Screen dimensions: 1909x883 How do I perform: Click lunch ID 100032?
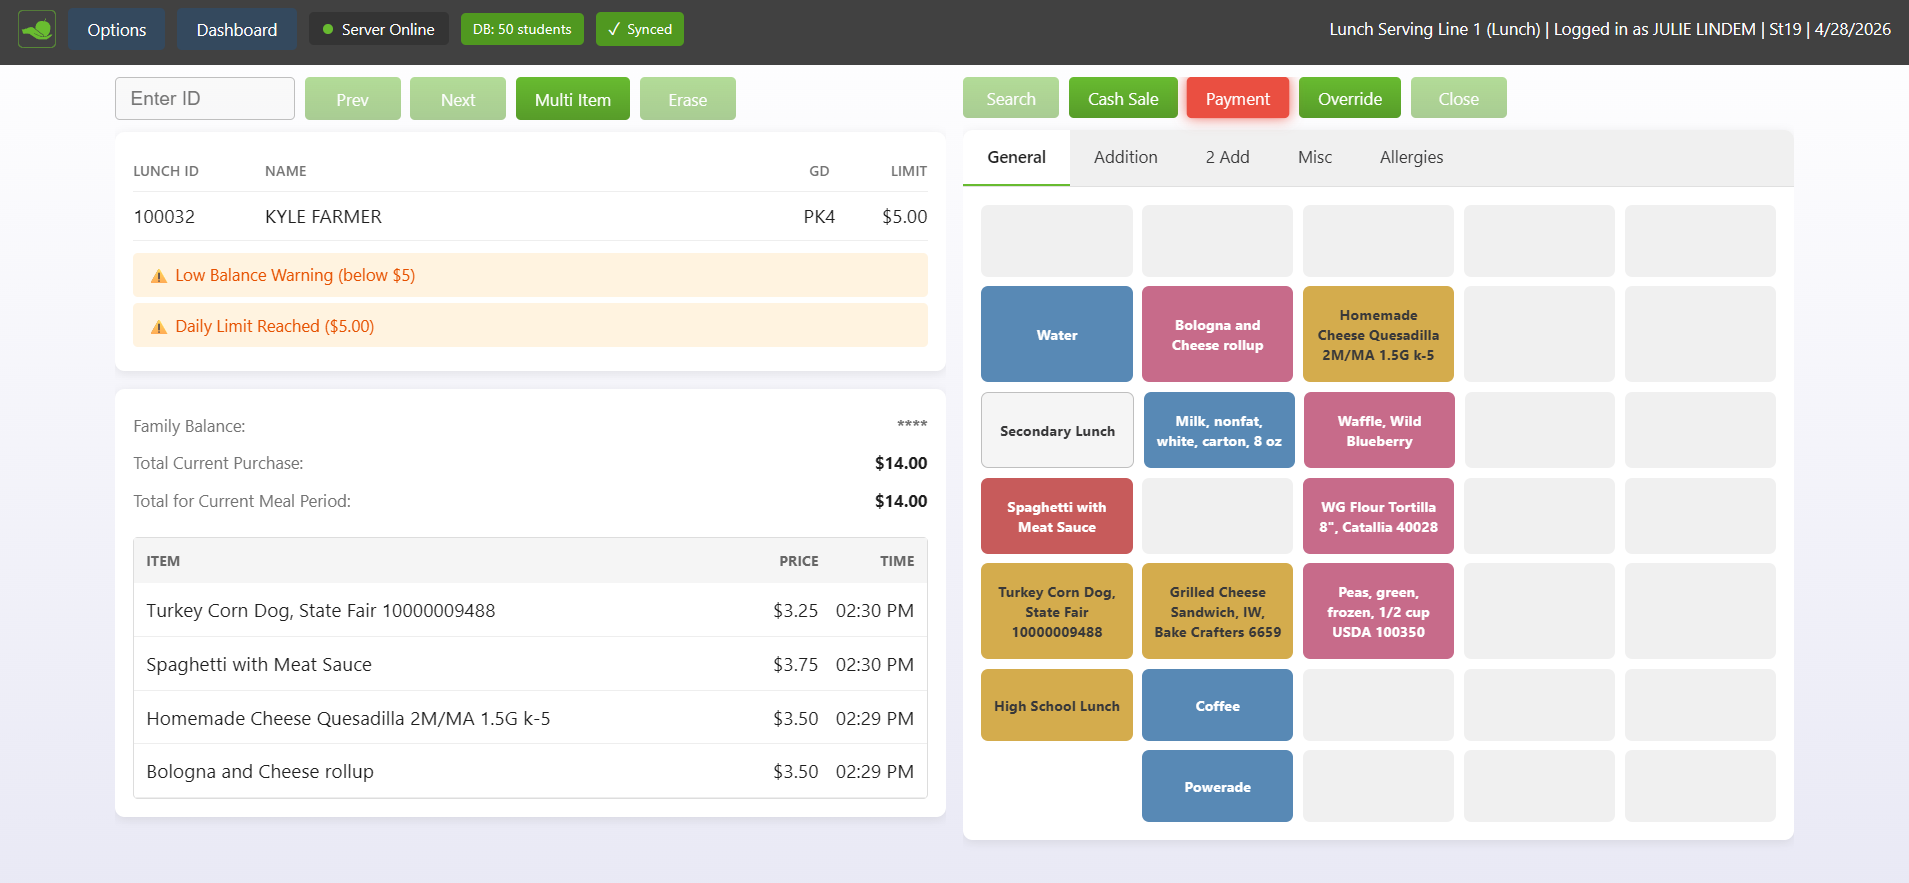tap(164, 216)
